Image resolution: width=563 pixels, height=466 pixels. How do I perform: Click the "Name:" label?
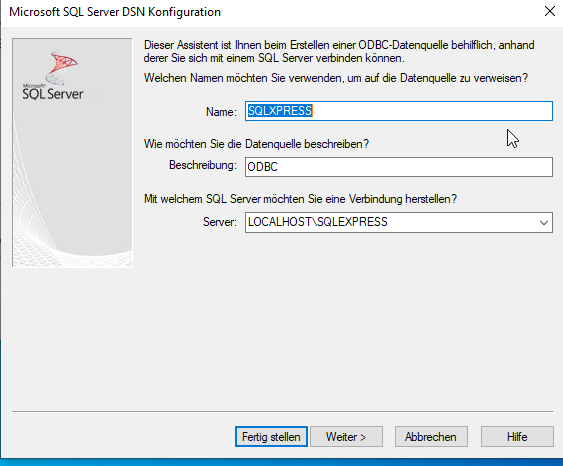click(221, 112)
